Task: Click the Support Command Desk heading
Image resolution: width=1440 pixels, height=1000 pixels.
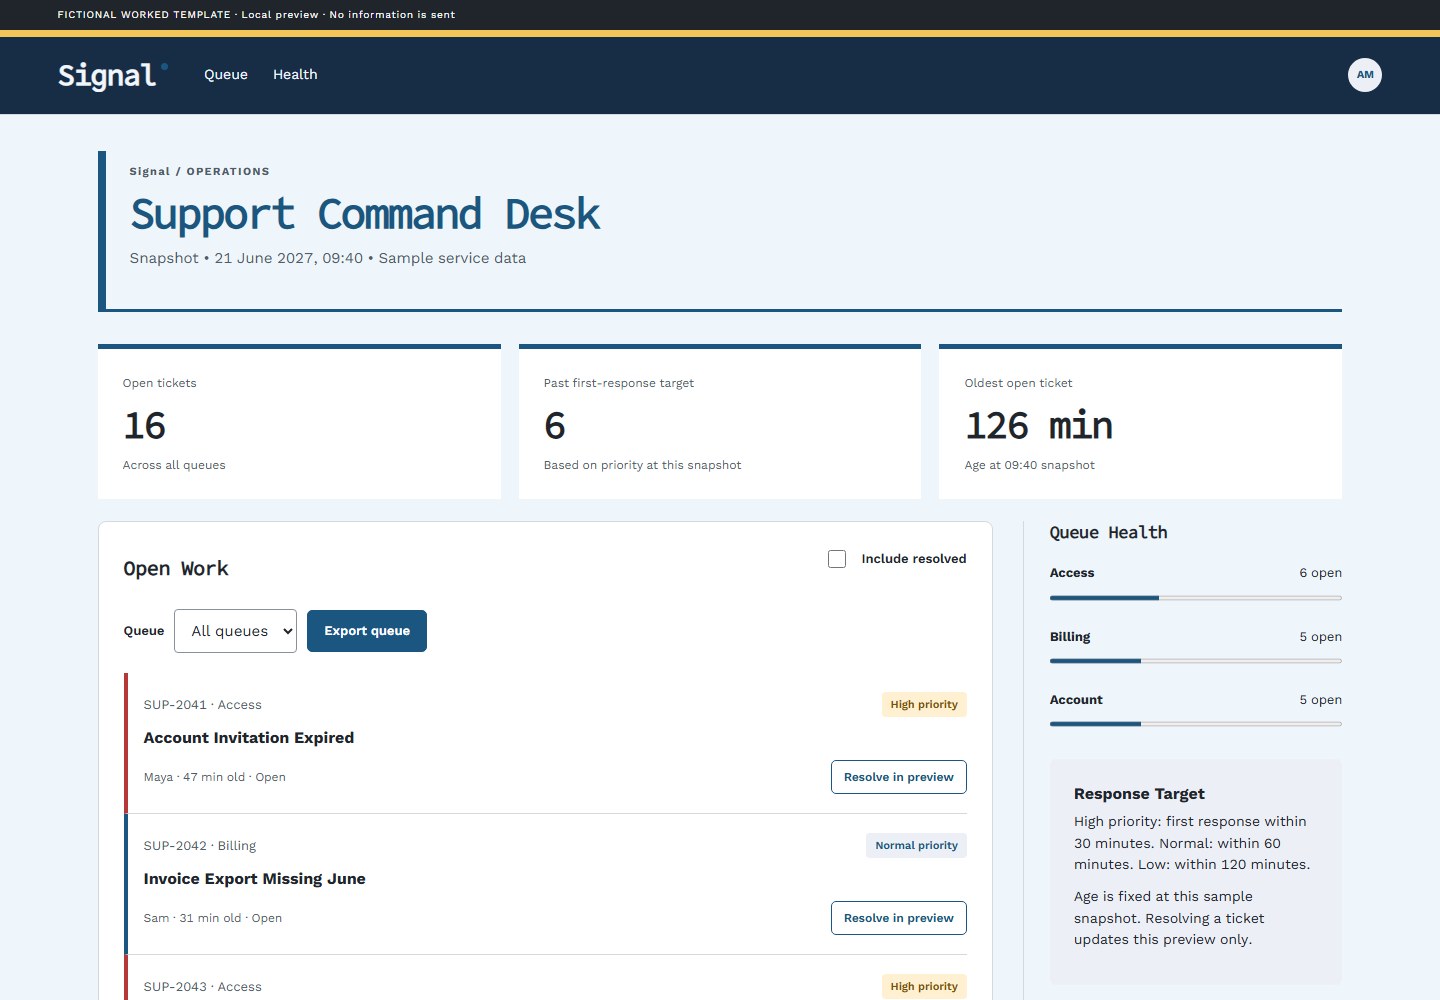Action: click(365, 214)
